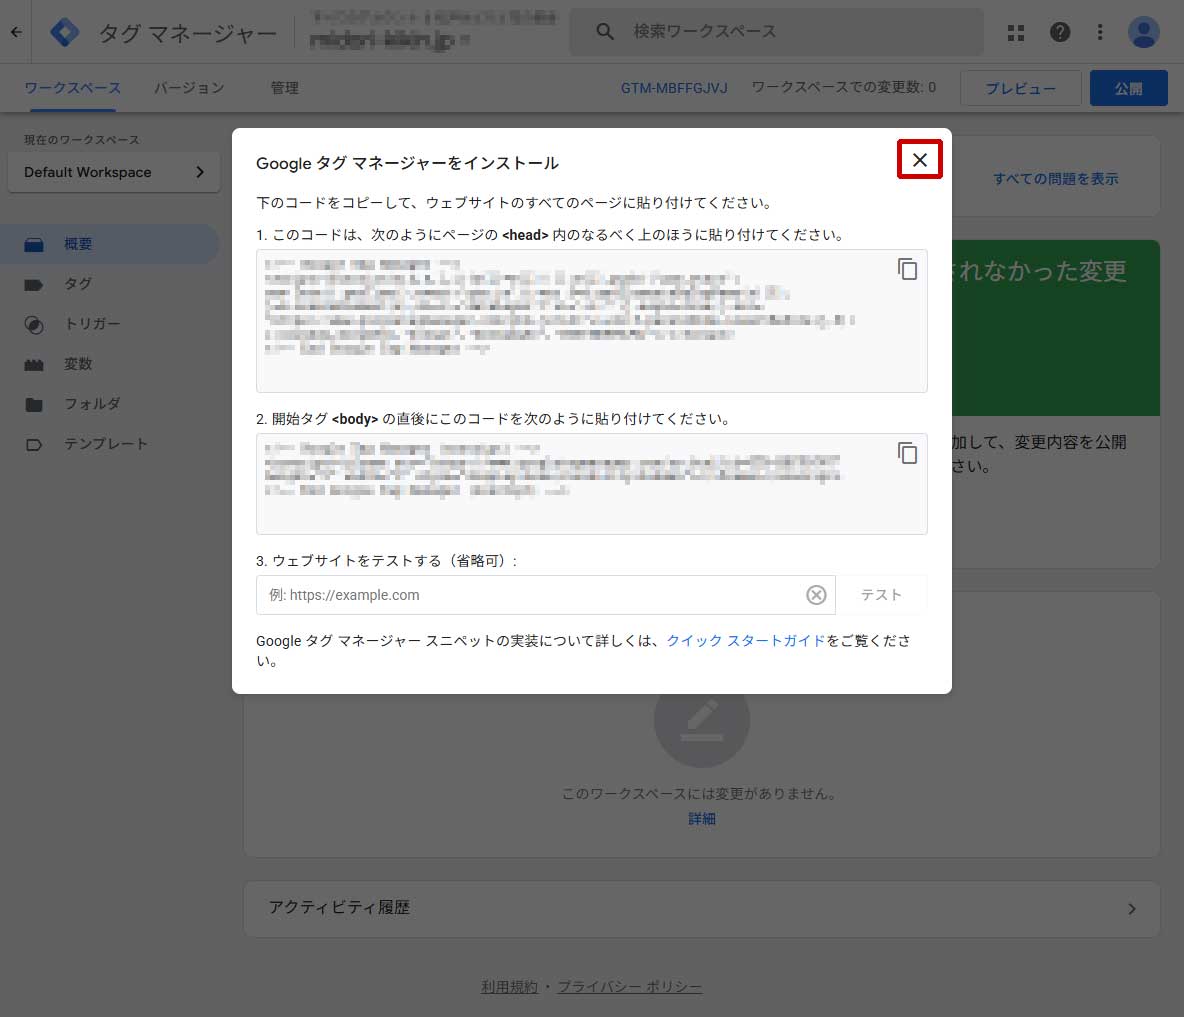Switch to the 管理 tab
1184x1017 pixels.
point(285,88)
